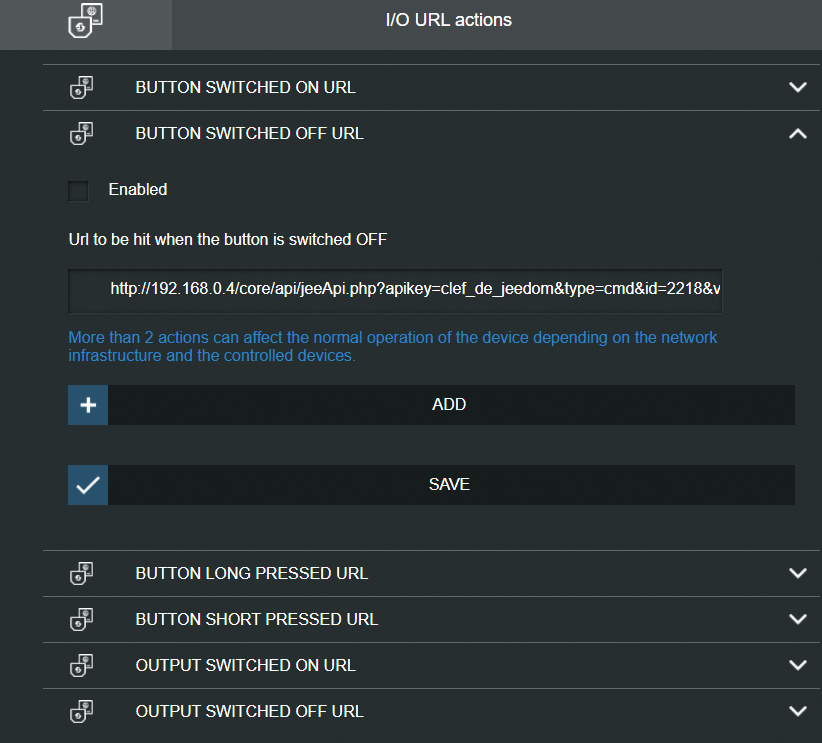Click icon beside BUTTON SWITCHED ON URL
822x743 pixels.
pos(81,88)
